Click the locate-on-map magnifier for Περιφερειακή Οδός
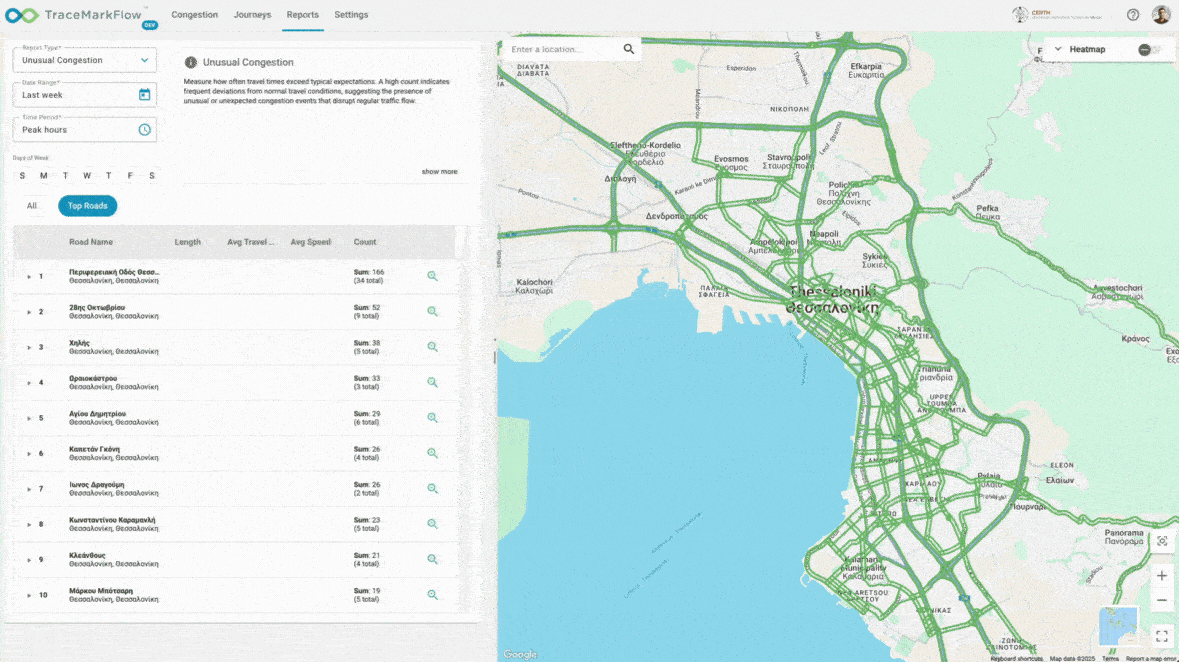Viewport: 1179px width, 662px height. click(433, 275)
